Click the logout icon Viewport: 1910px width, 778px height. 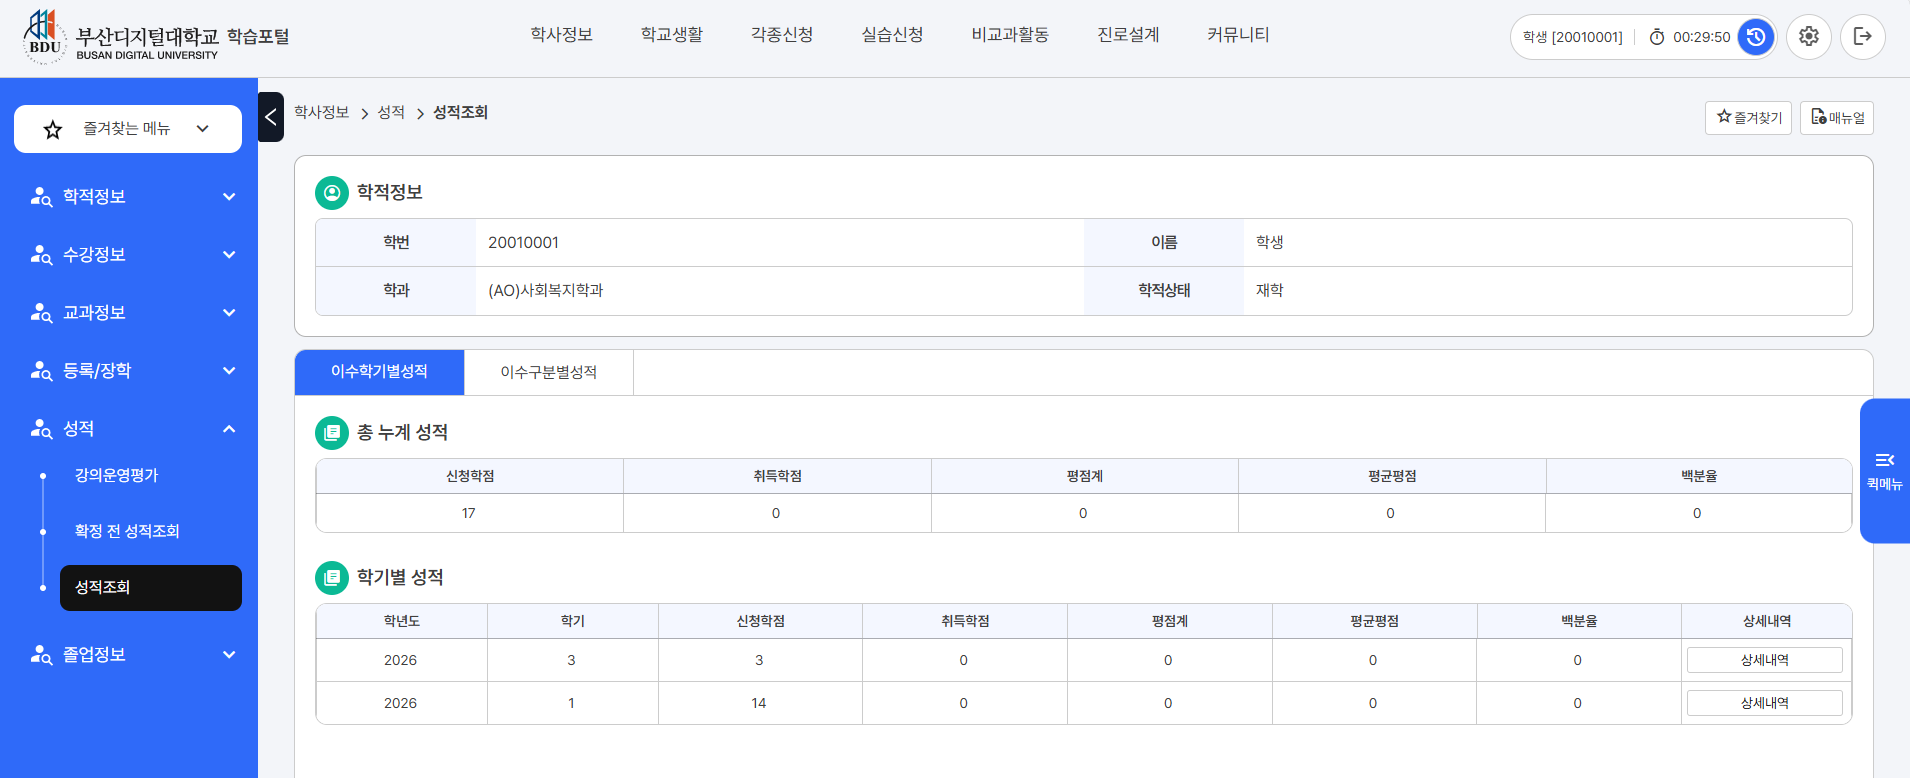click(1863, 37)
